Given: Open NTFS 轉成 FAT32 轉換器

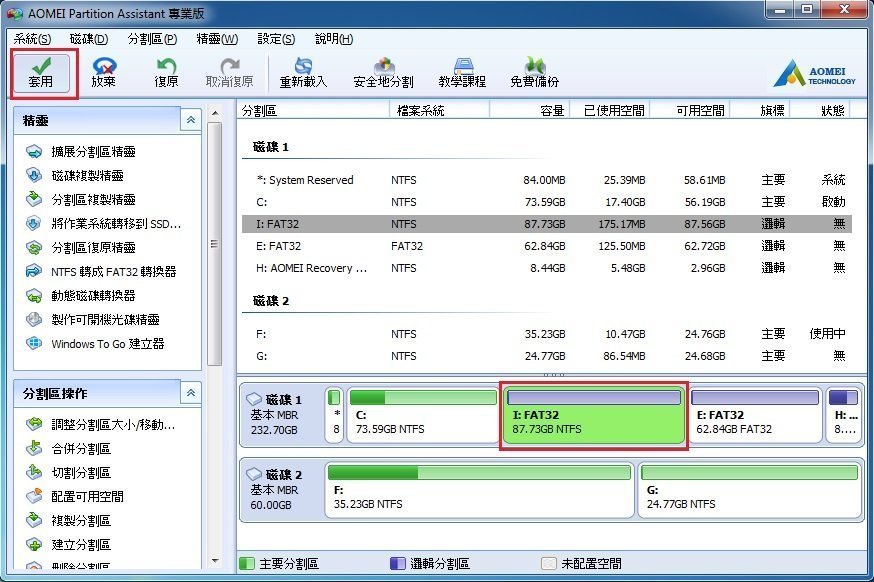Looking at the screenshot, I should (101, 271).
